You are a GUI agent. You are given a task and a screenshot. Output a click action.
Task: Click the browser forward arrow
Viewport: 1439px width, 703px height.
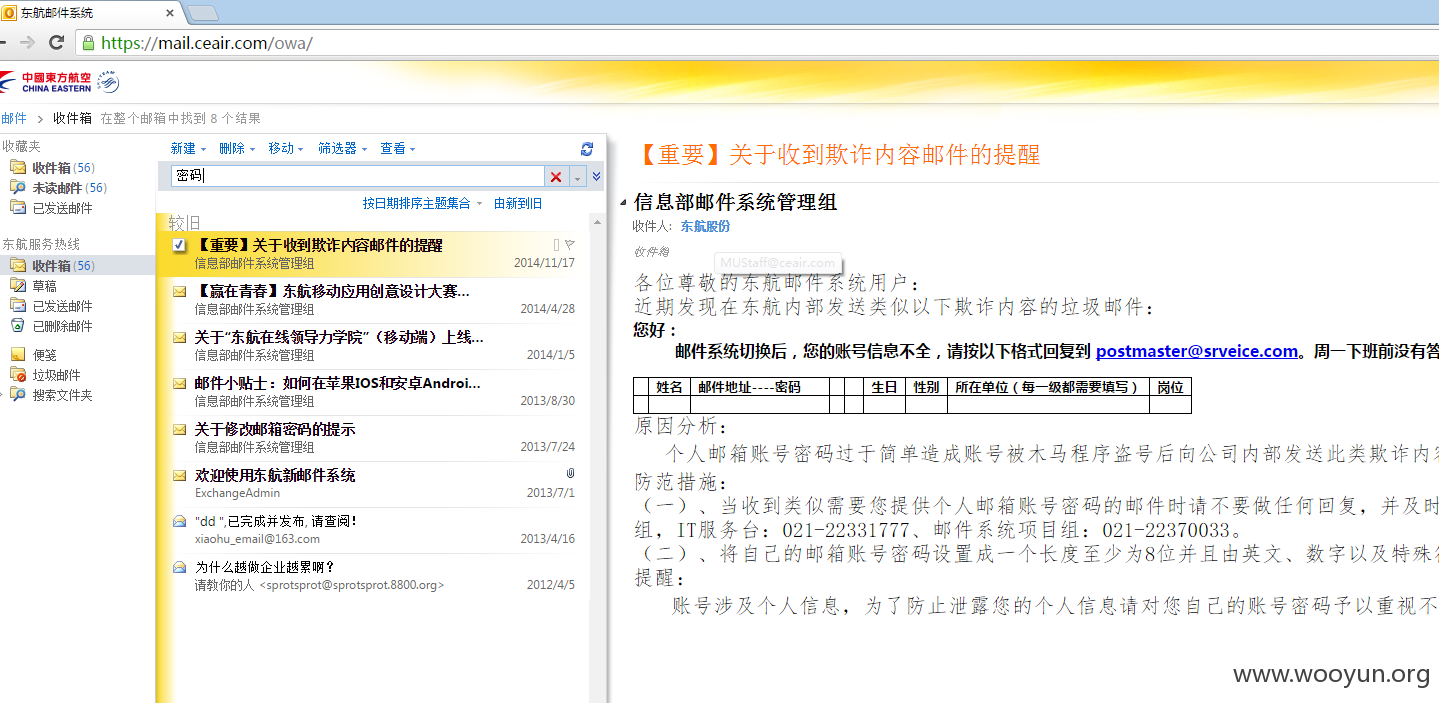(x=27, y=42)
